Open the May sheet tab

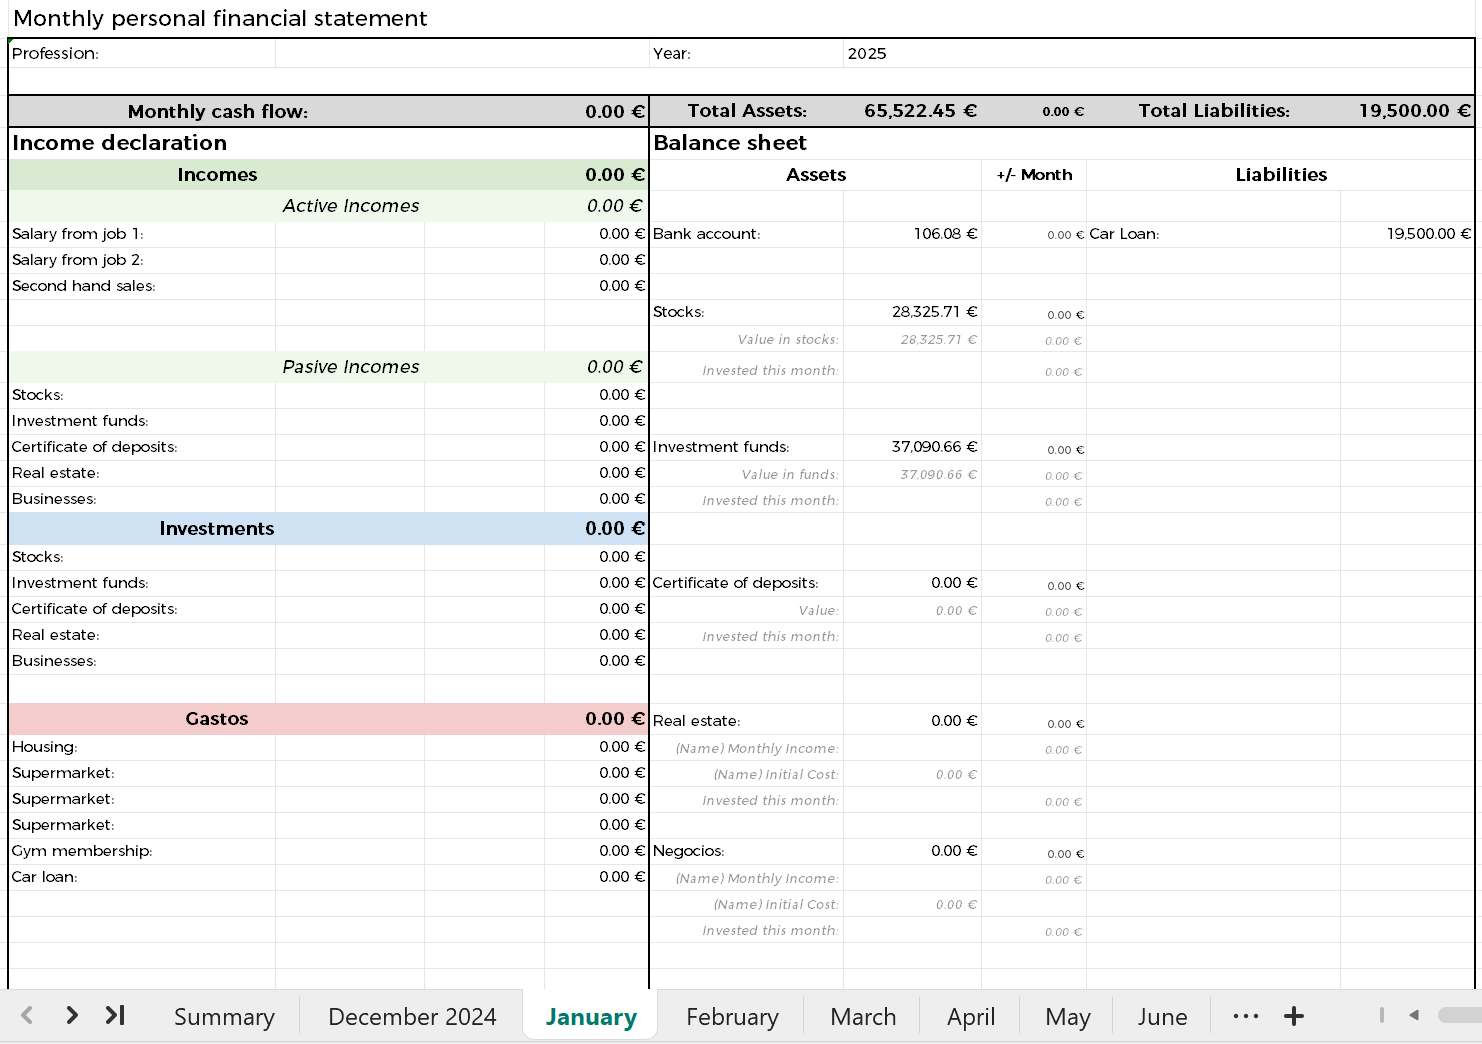[x=1067, y=1017]
